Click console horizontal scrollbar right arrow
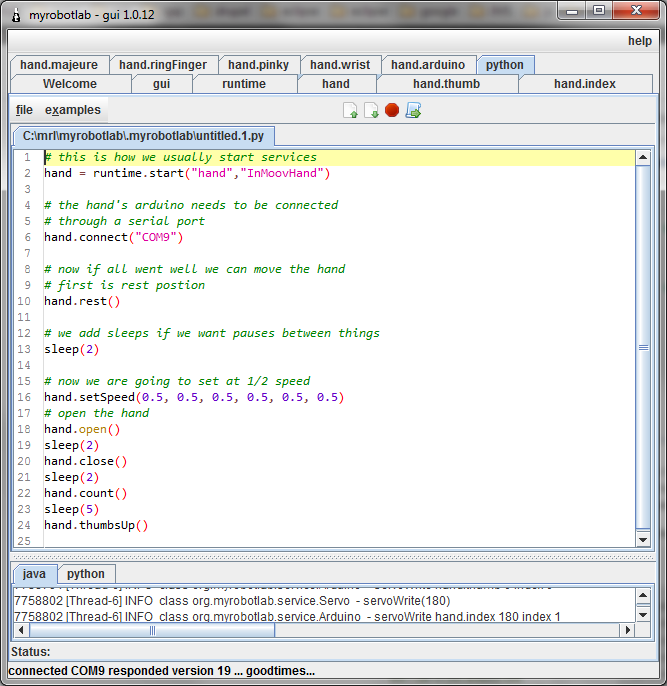667x686 pixels. (x=626, y=631)
